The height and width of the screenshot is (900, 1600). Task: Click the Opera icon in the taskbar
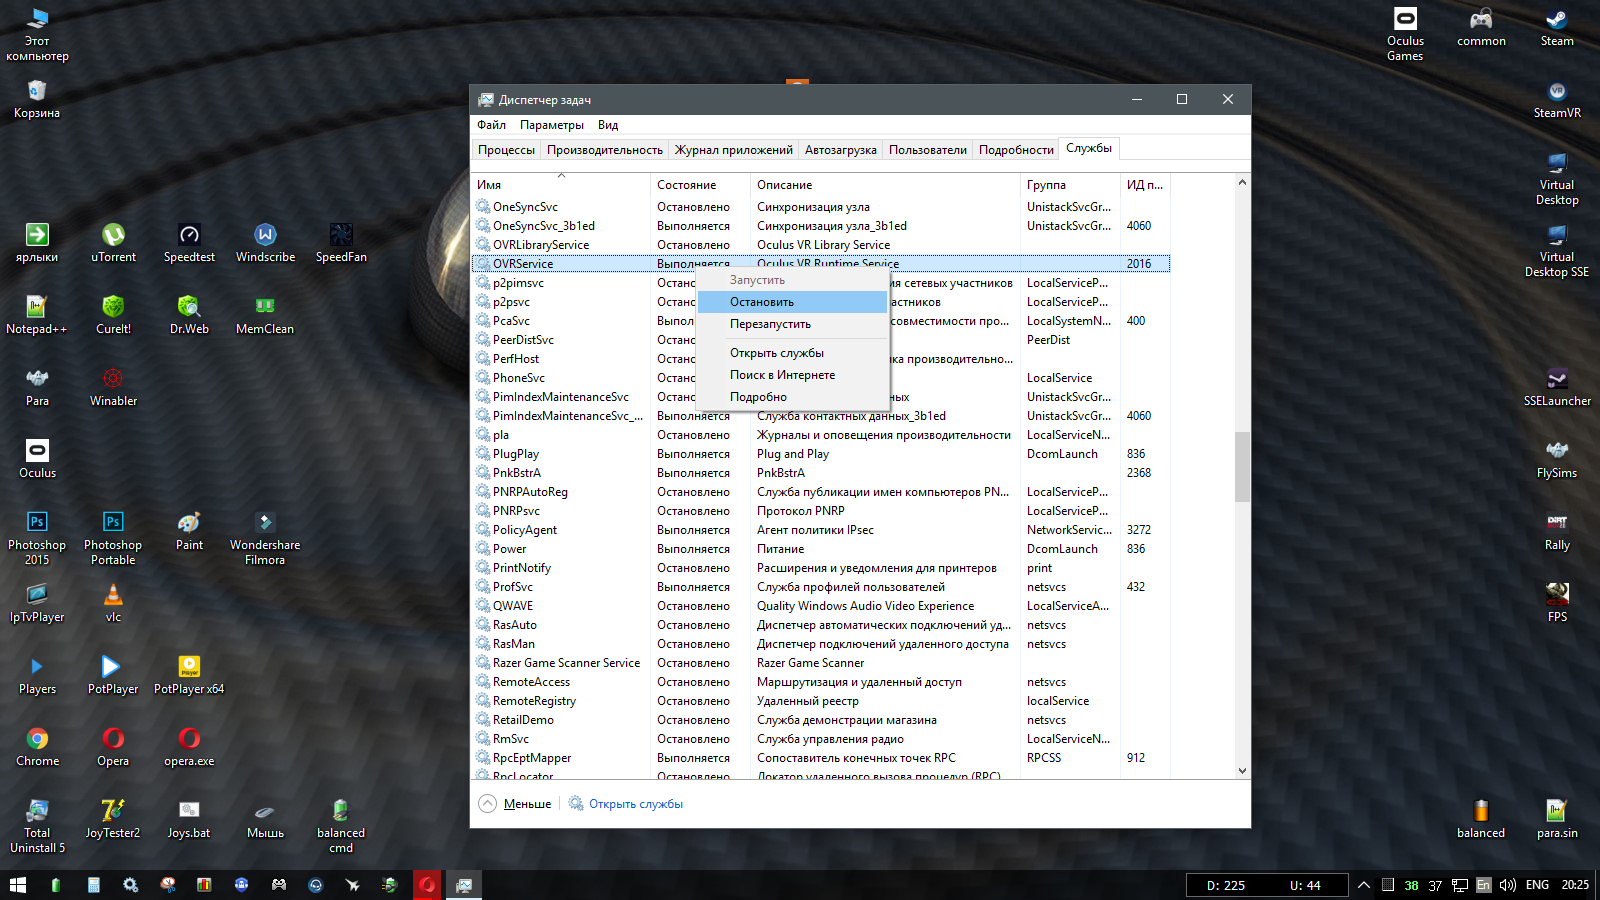427,885
